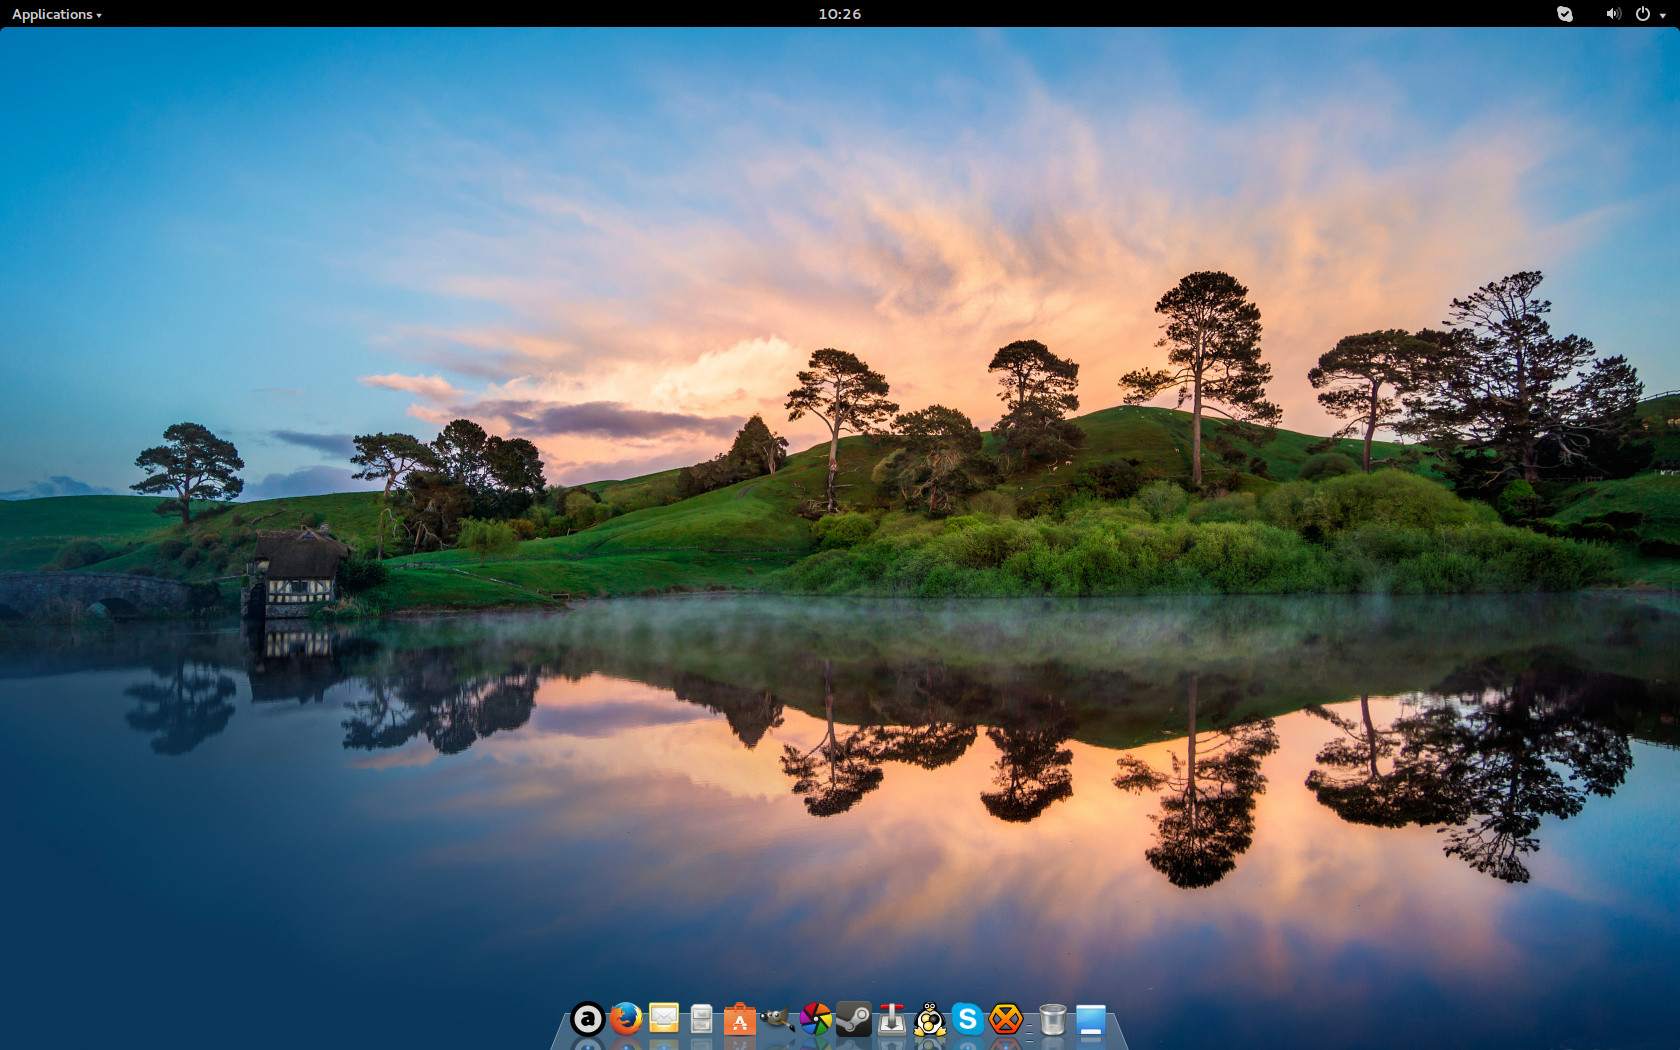The width and height of the screenshot is (1680, 1050).
Task: Open the red lever download icon in the dock
Action: (x=891, y=1019)
